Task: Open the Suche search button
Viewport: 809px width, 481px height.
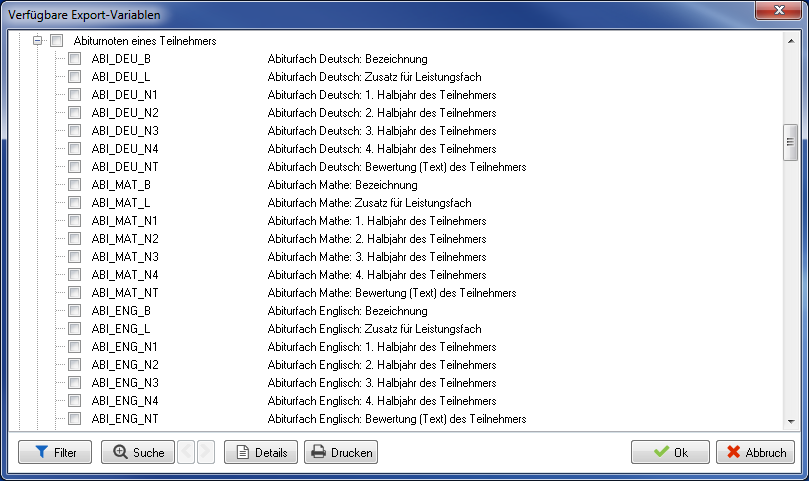Action: tap(138, 452)
